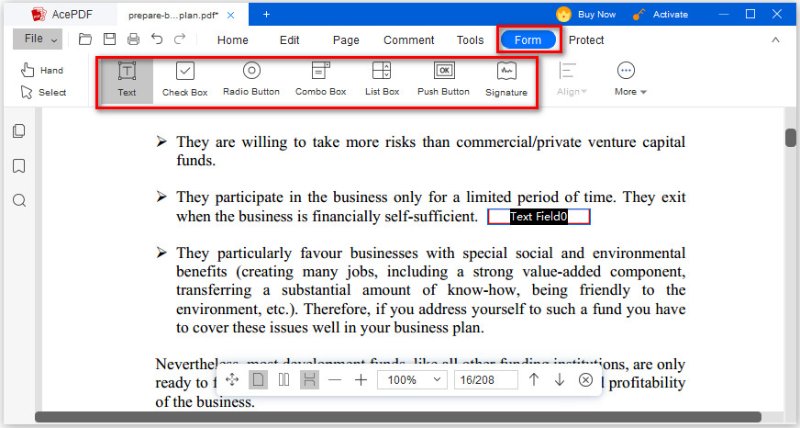Click the Activate button

[x=661, y=14]
